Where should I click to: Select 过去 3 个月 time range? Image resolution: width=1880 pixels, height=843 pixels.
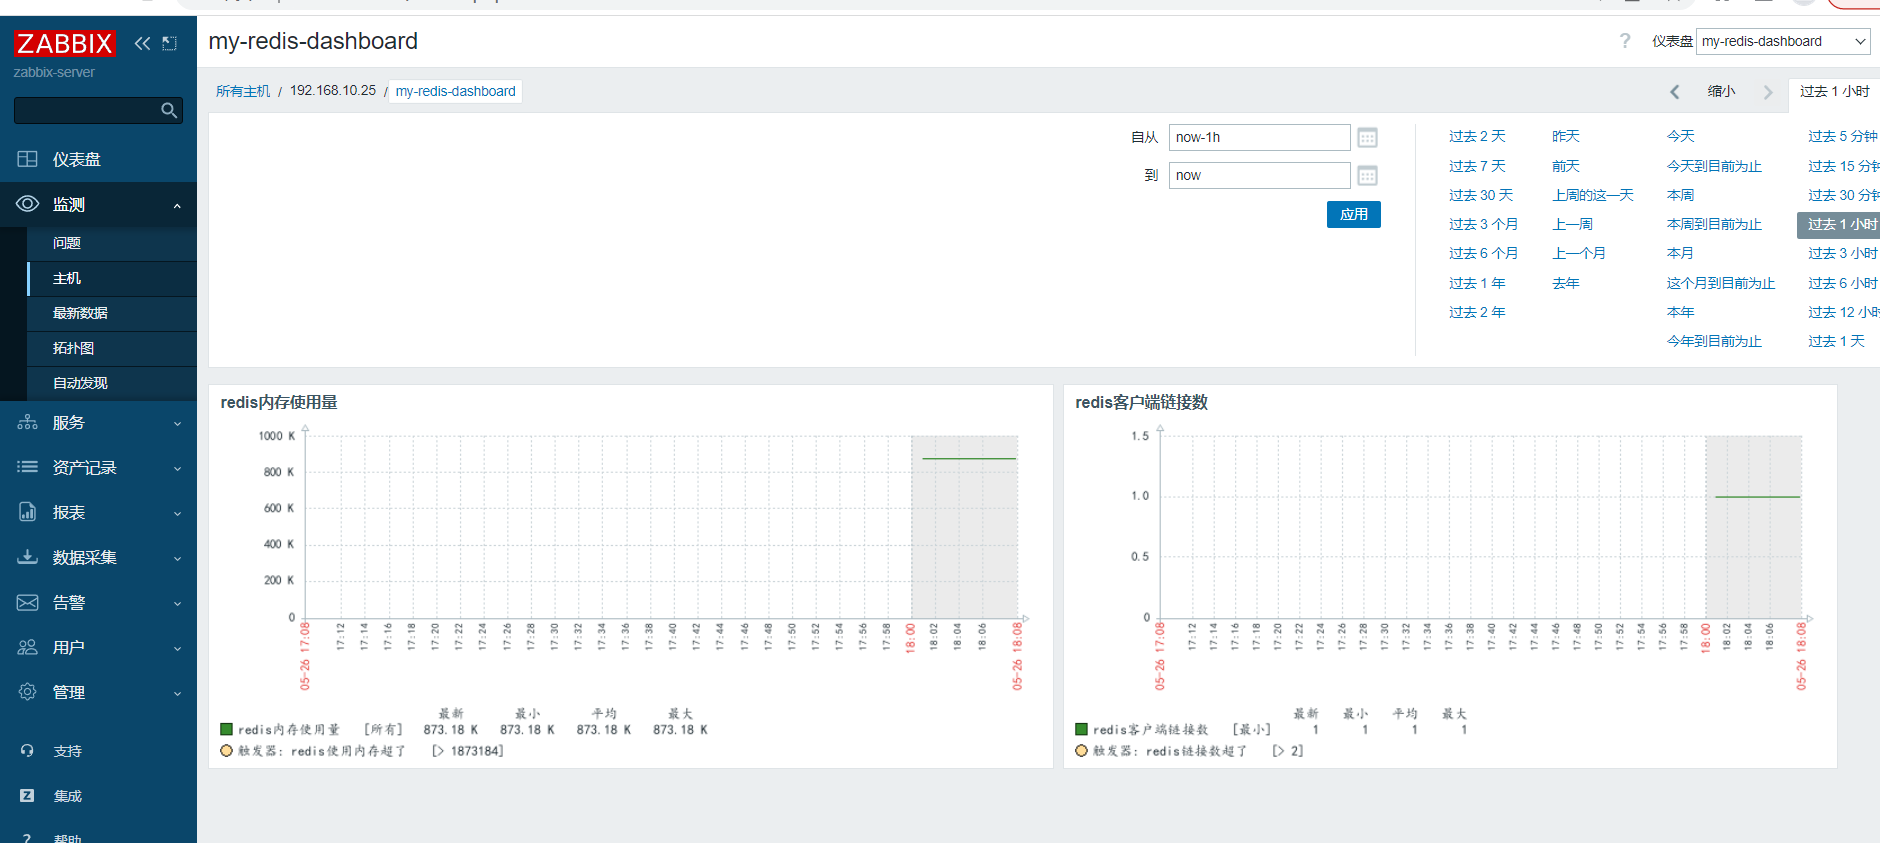pyautogui.click(x=1483, y=224)
